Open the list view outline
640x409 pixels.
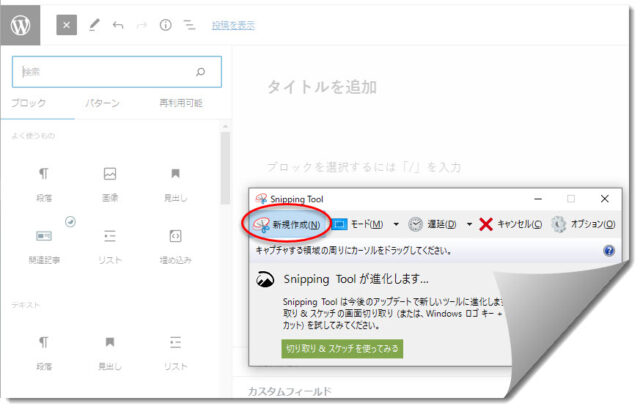pyautogui.click(x=189, y=25)
